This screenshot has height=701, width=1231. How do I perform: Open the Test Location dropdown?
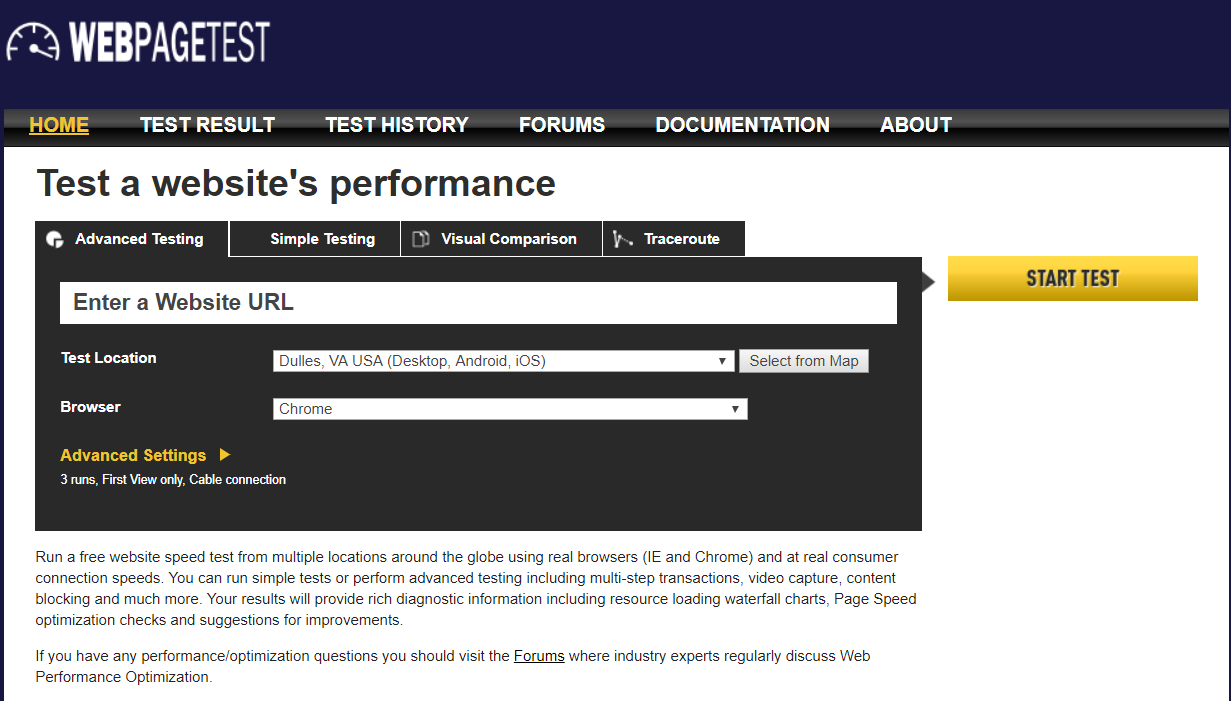[504, 361]
